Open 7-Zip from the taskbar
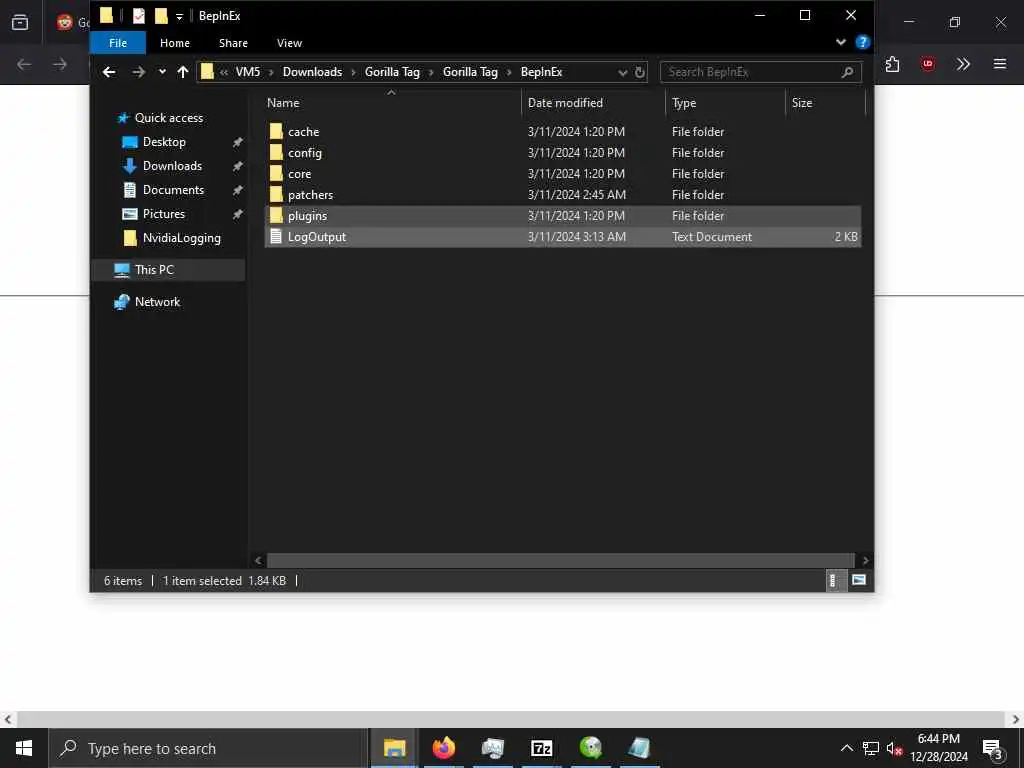The width and height of the screenshot is (1024, 768). pos(541,748)
